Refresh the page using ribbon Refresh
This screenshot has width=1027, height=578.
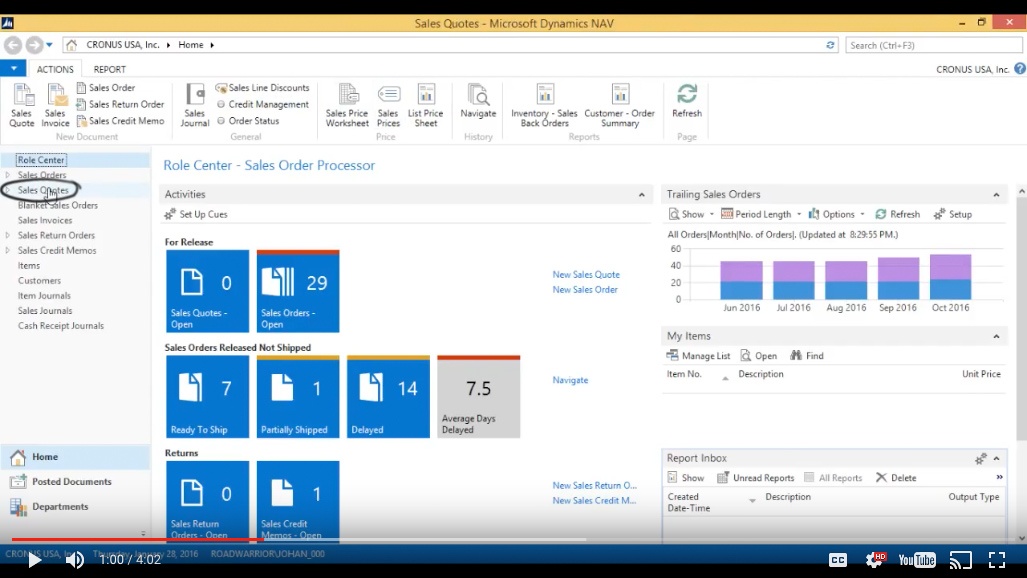[686, 102]
